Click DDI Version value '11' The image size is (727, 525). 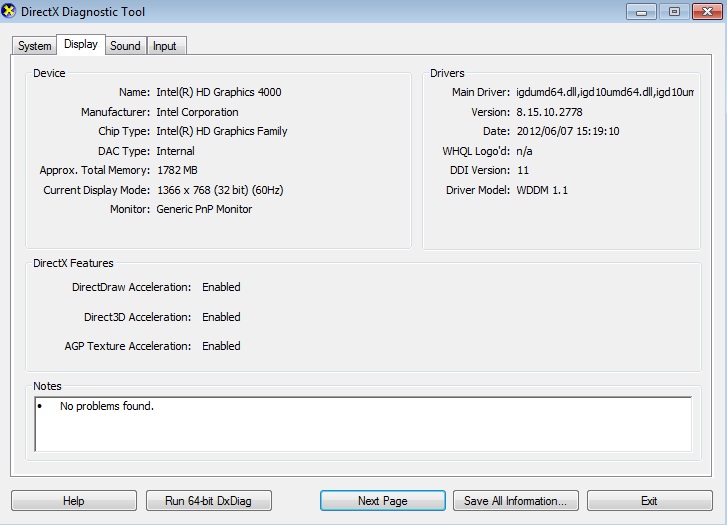click(x=523, y=170)
